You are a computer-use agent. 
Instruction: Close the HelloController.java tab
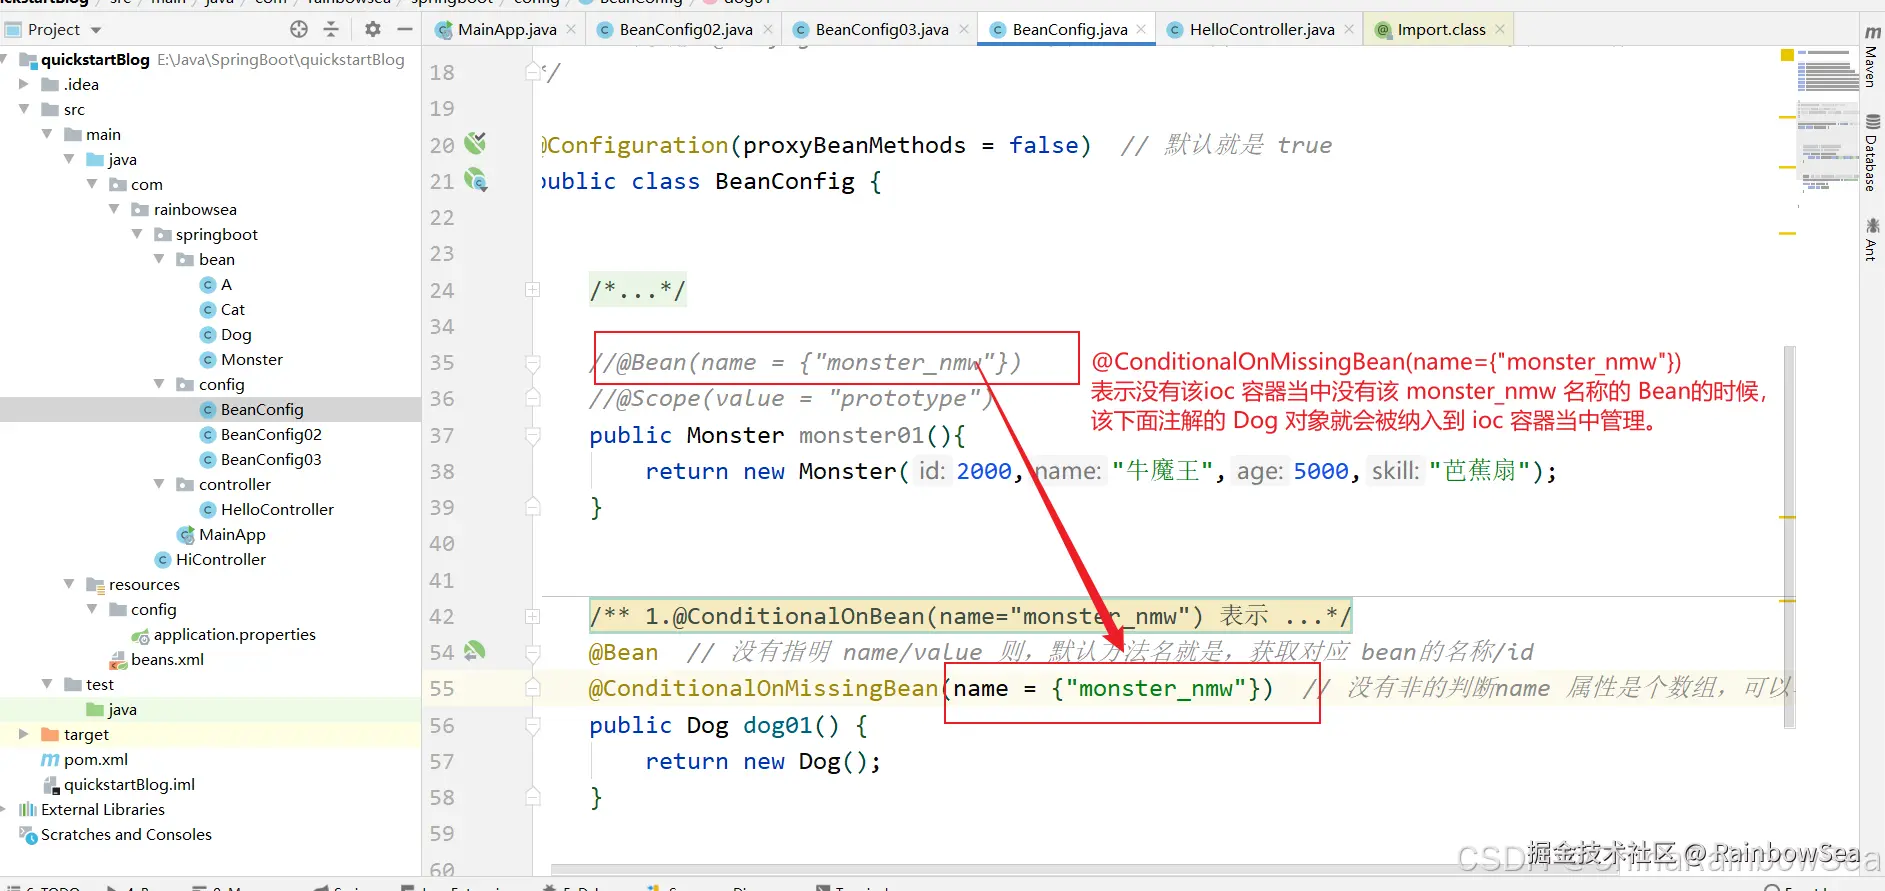coord(1349,29)
